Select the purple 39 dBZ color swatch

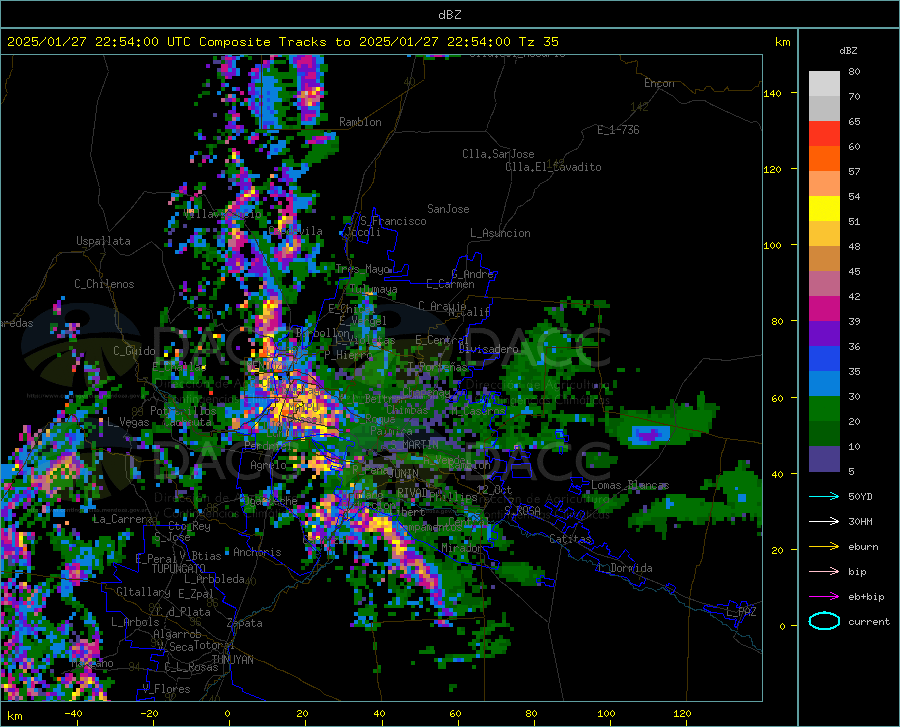click(x=824, y=334)
